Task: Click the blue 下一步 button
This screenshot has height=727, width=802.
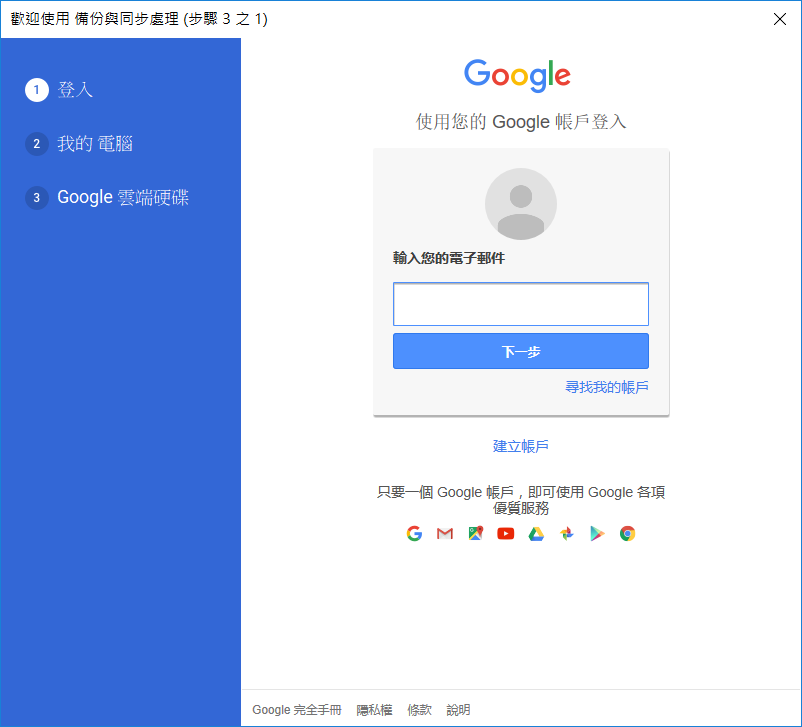Action: [521, 351]
